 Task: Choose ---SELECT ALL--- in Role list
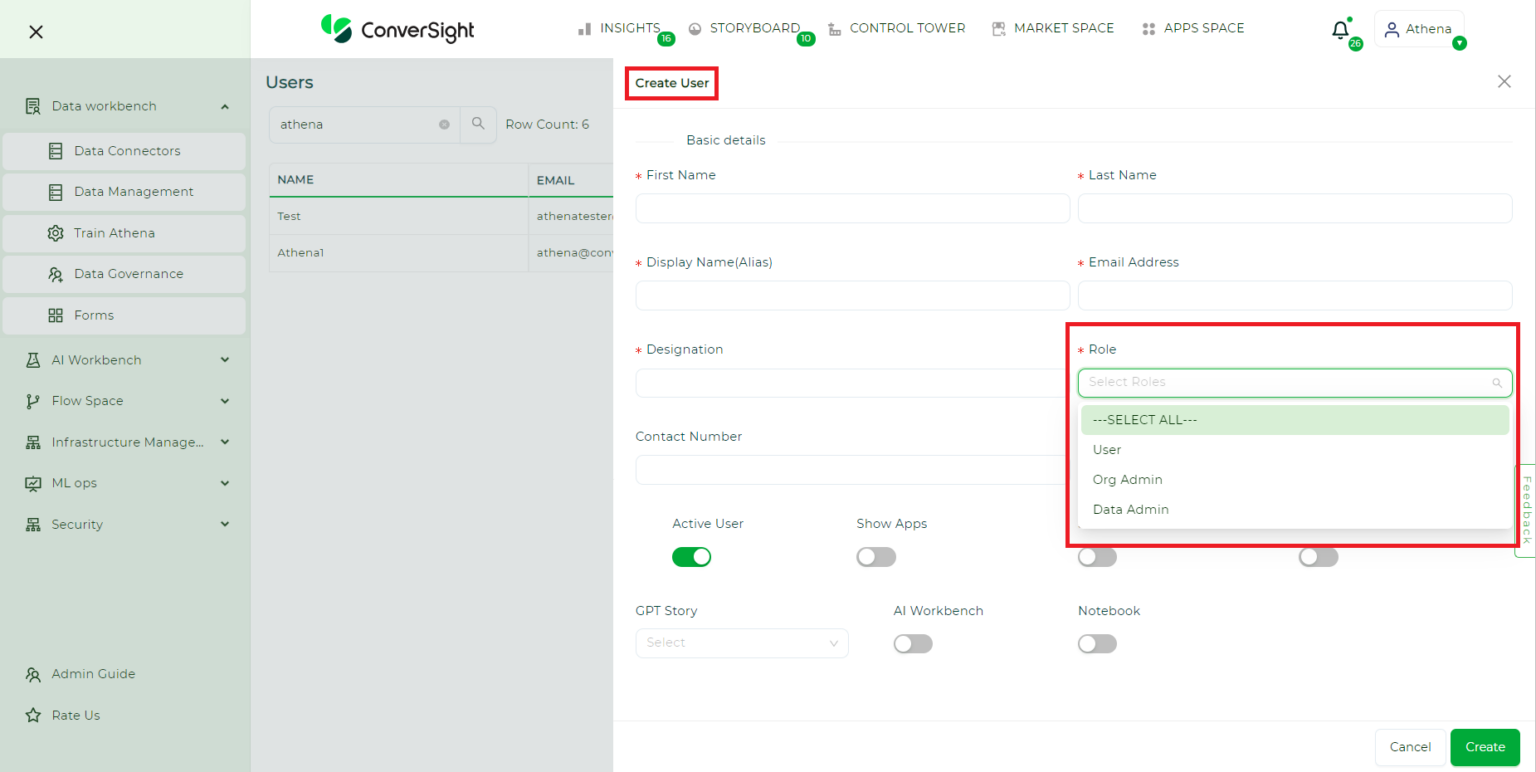click(1294, 420)
